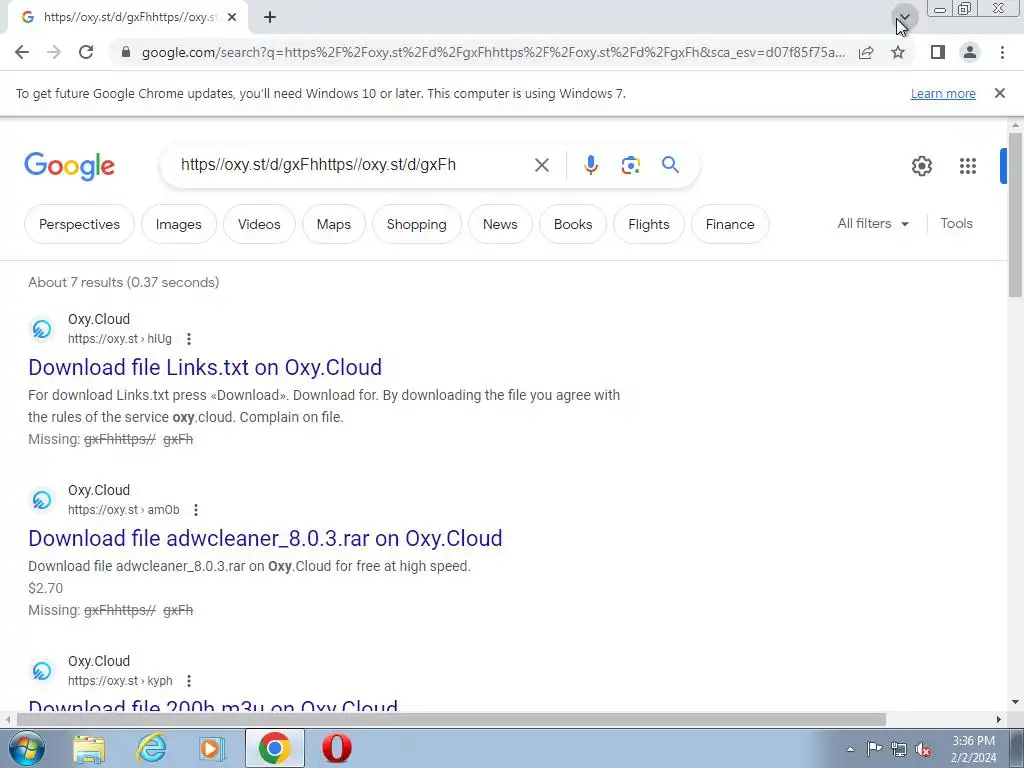Open Windows Explorer from taskbar
The width and height of the screenshot is (1024, 768).
(89, 748)
